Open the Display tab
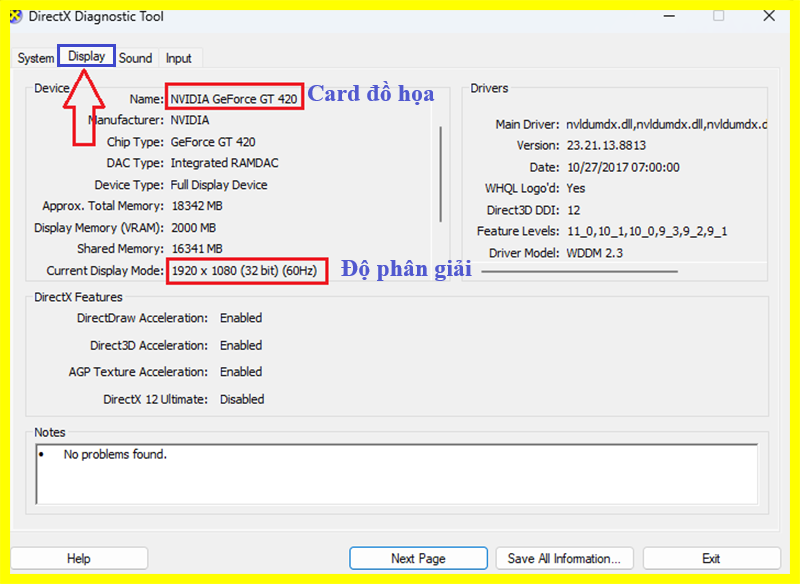The height and width of the screenshot is (584, 800). tap(86, 56)
